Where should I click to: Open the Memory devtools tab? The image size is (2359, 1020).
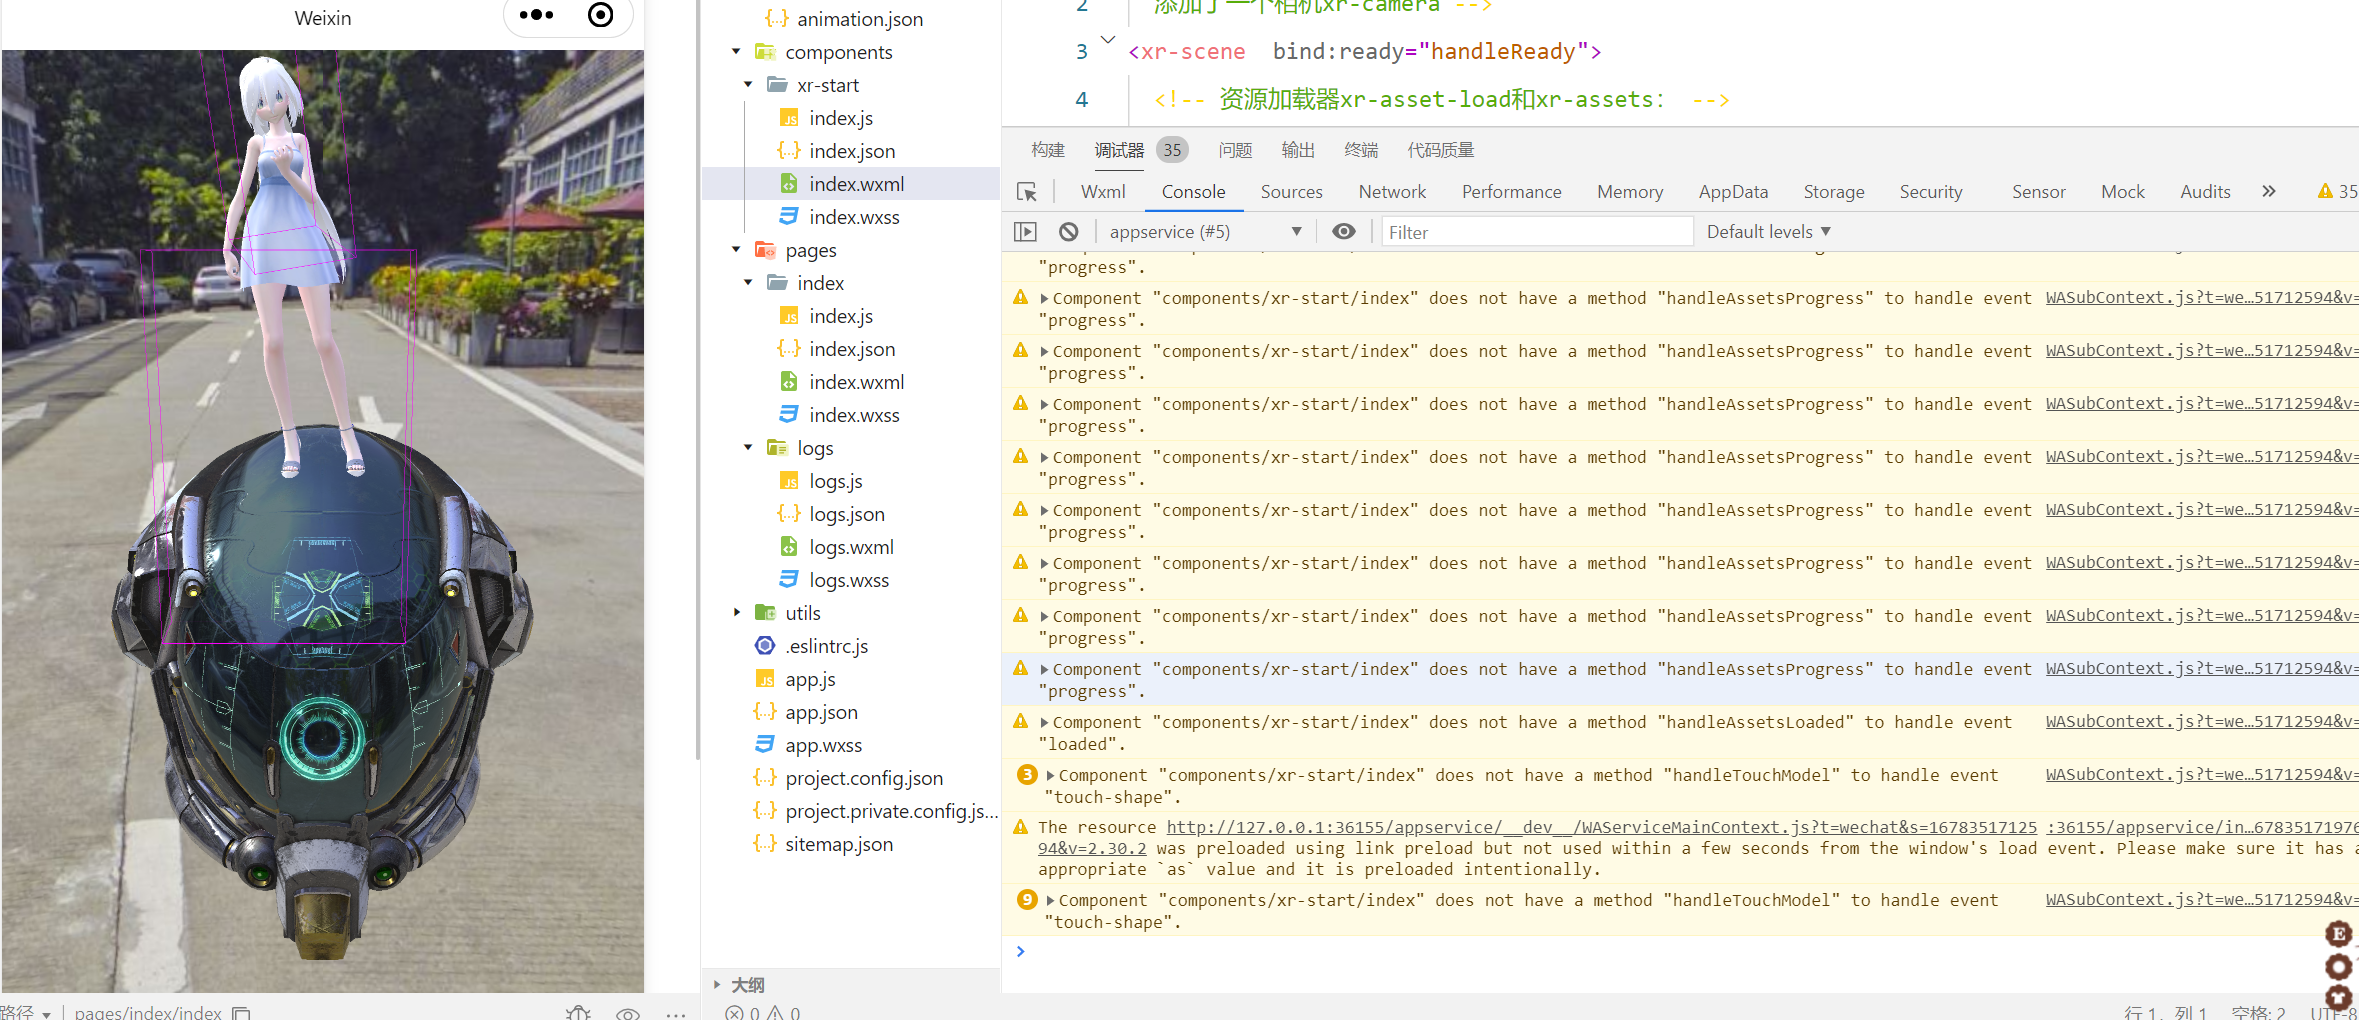(x=1630, y=192)
